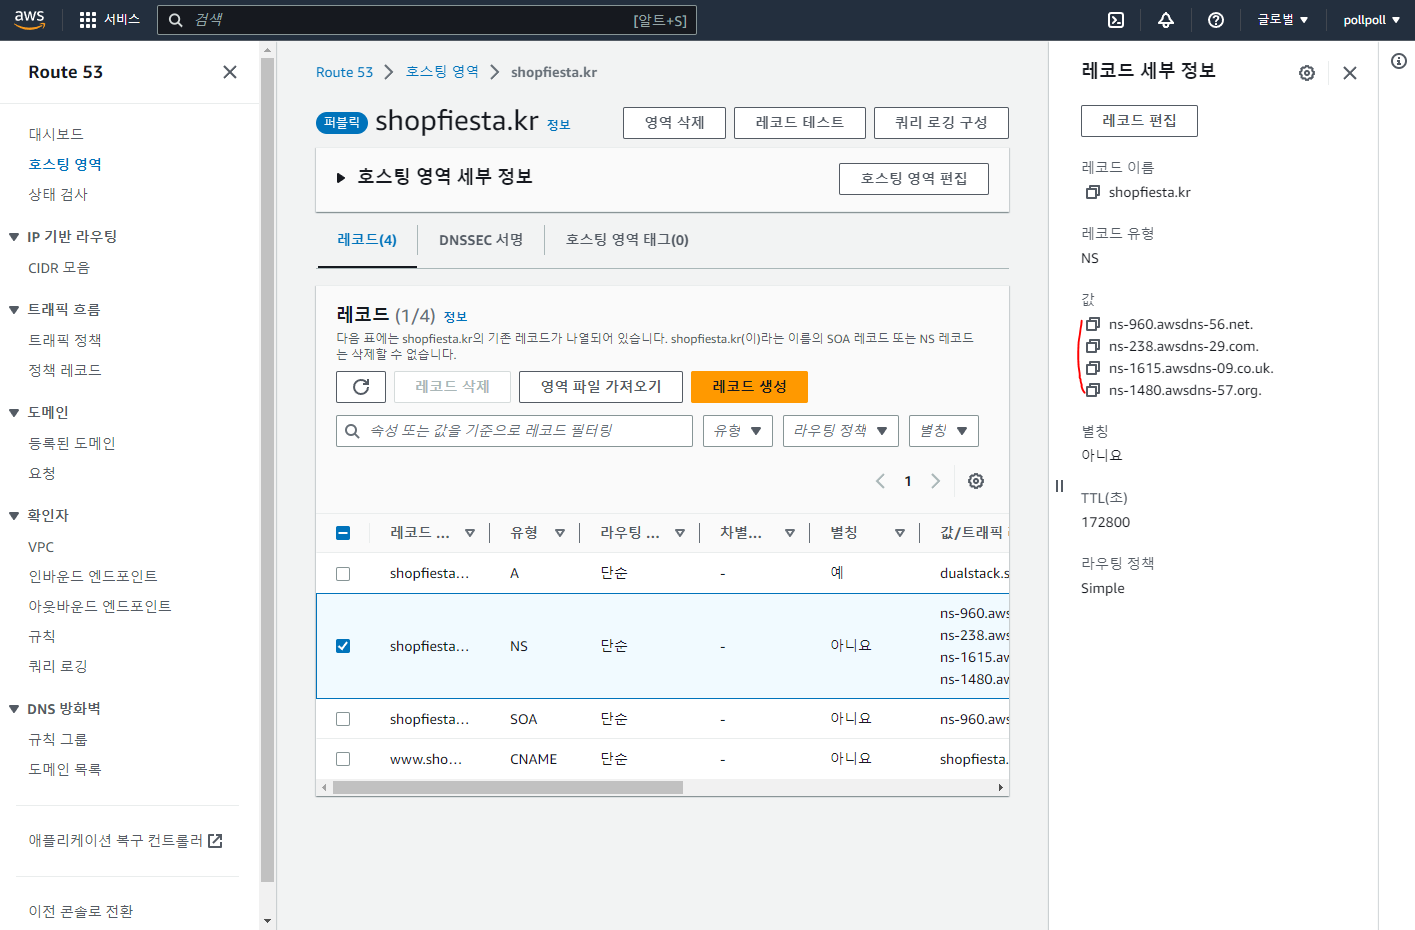Uncheck the NS record checkbox

343,646
